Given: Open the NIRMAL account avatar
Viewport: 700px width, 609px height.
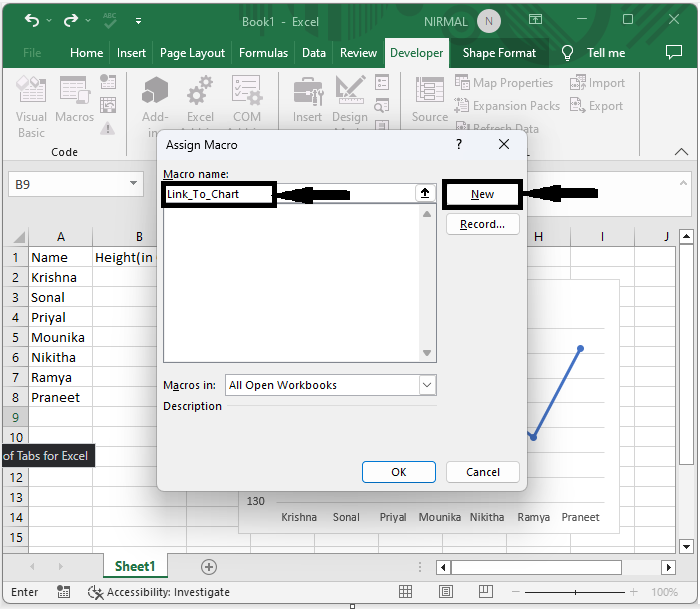Looking at the screenshot, I should [489, 21].
